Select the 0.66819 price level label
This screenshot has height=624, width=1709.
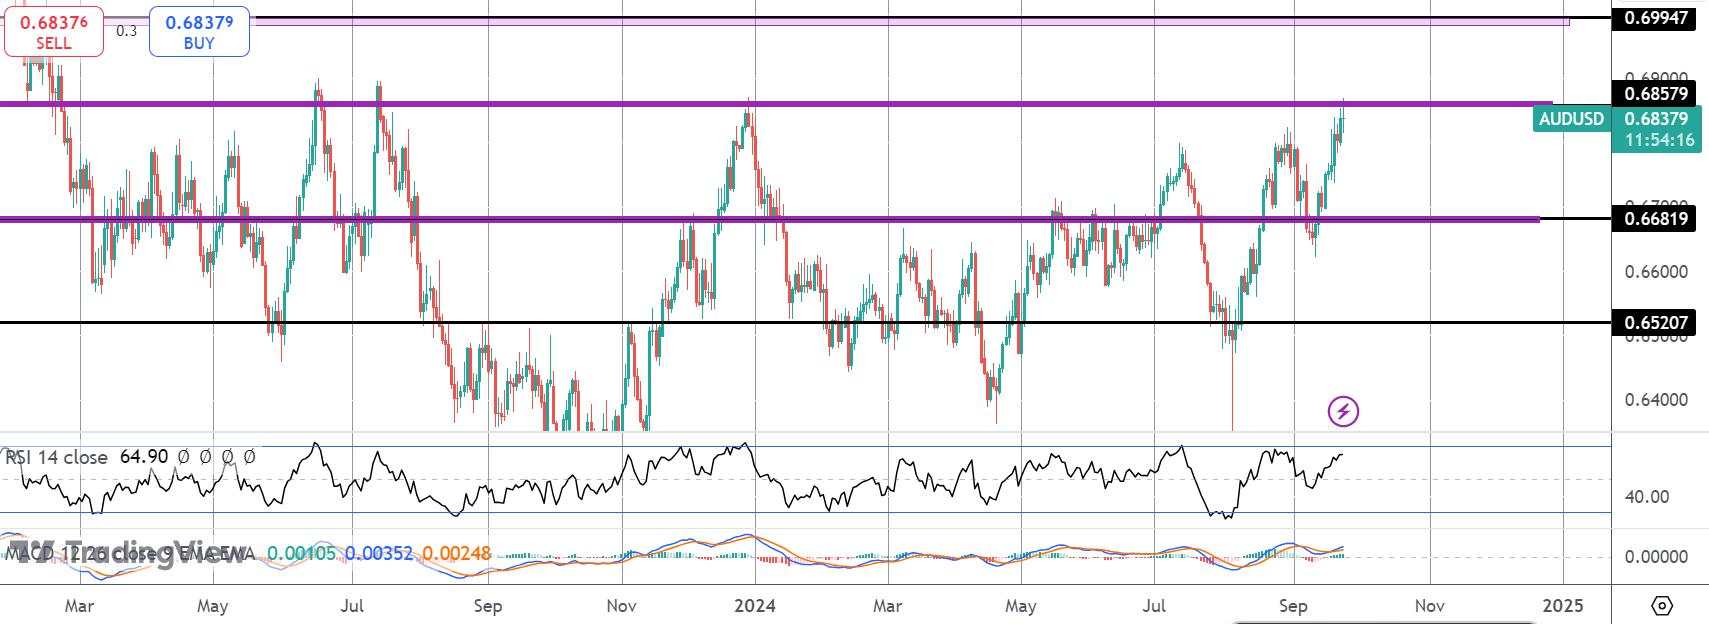point(1655,218)
